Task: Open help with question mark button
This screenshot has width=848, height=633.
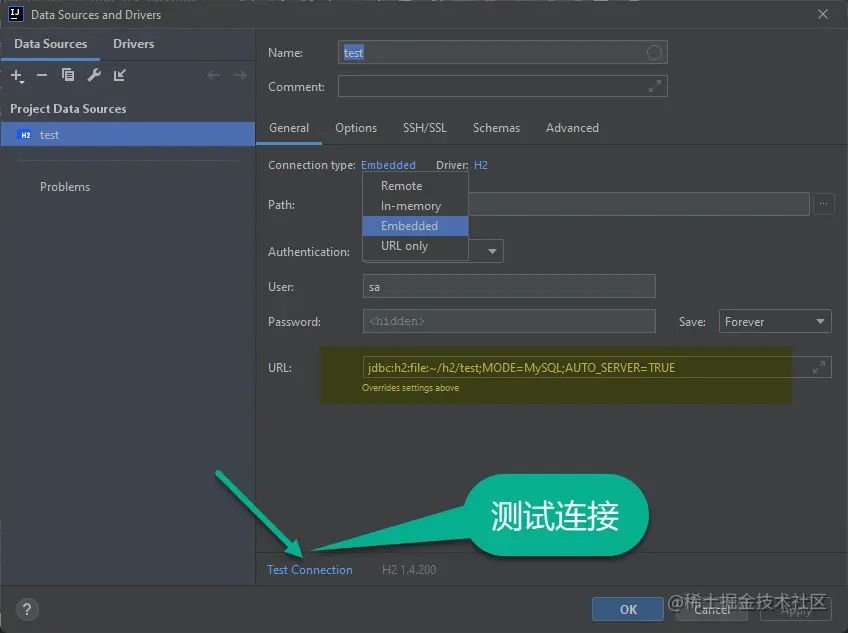Action: 27,609
